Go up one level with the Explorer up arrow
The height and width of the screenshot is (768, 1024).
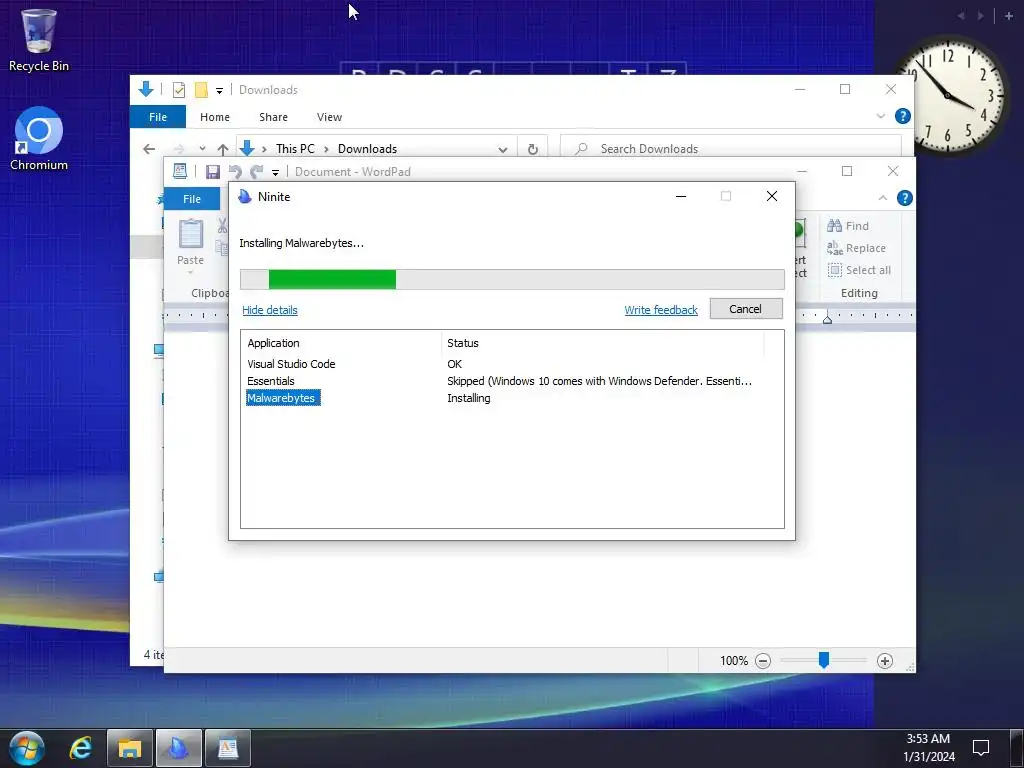(x=223, y=149)
